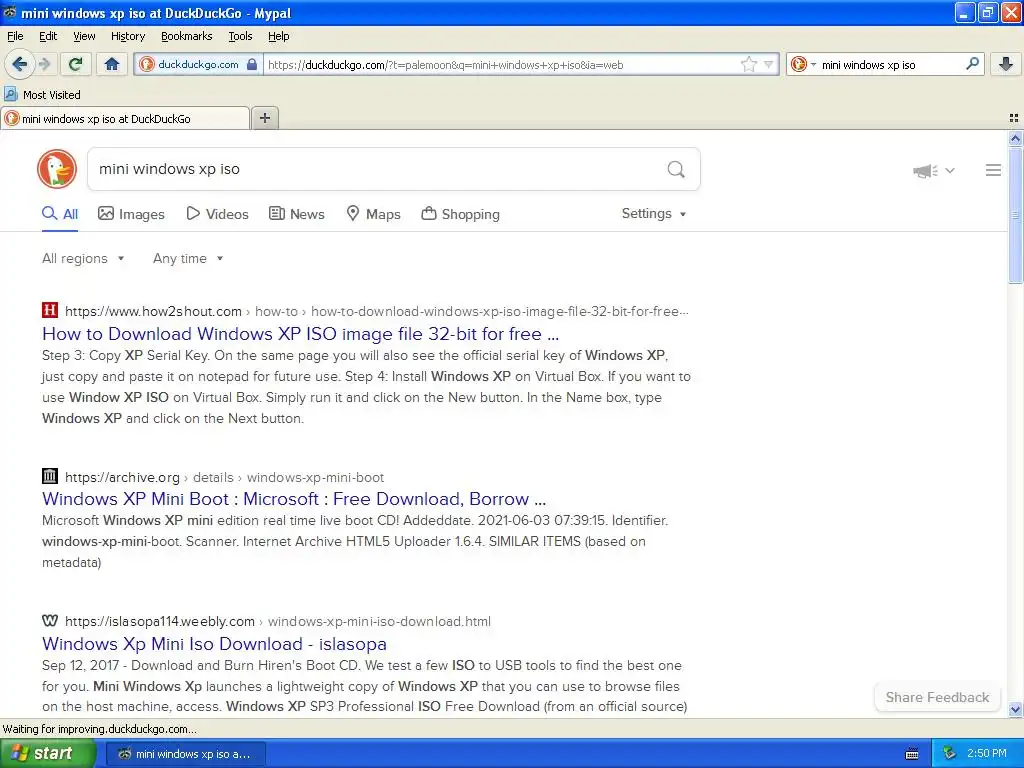This screenshot has height=768, width=1024.
Task: Click the system tray Safely Remove Hardware icon
Action: (949, 754)
